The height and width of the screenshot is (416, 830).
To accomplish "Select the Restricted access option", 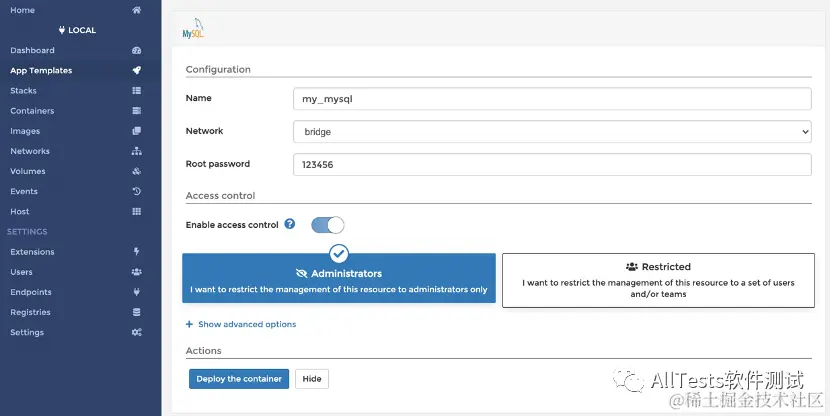I will click(x=658, y=280).
